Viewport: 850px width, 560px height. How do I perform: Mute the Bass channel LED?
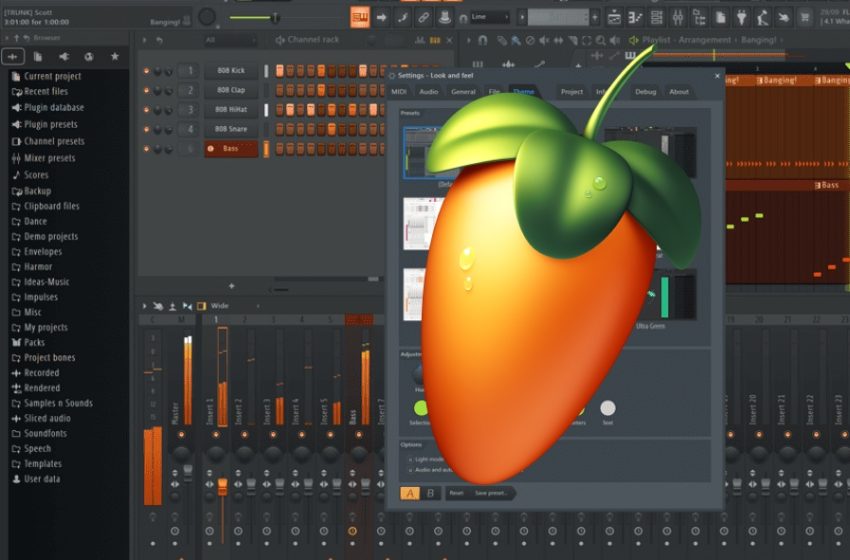(x=146, y=149)
